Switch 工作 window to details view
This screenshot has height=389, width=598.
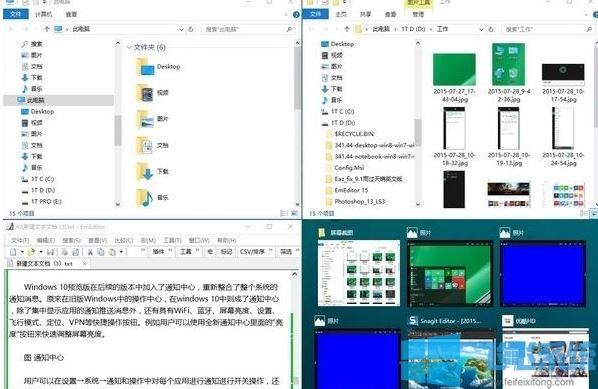(584, 213)
